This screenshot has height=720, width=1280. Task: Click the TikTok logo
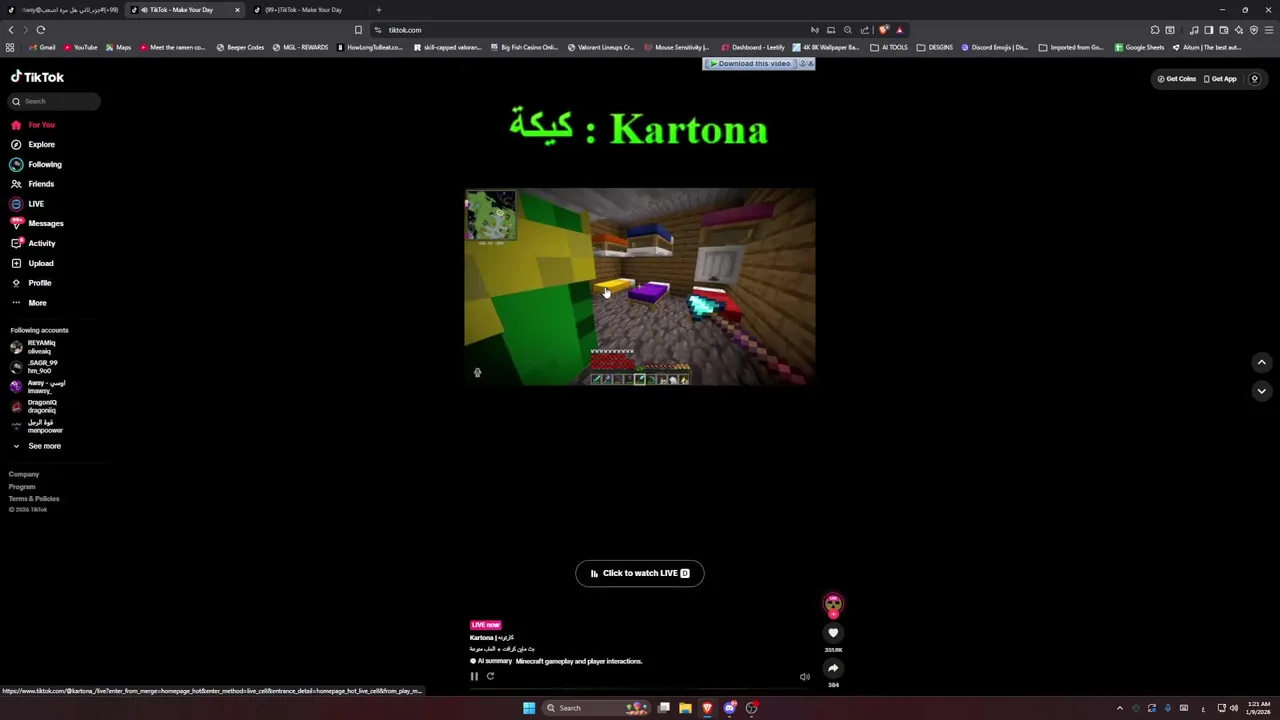tap(37, 77)
